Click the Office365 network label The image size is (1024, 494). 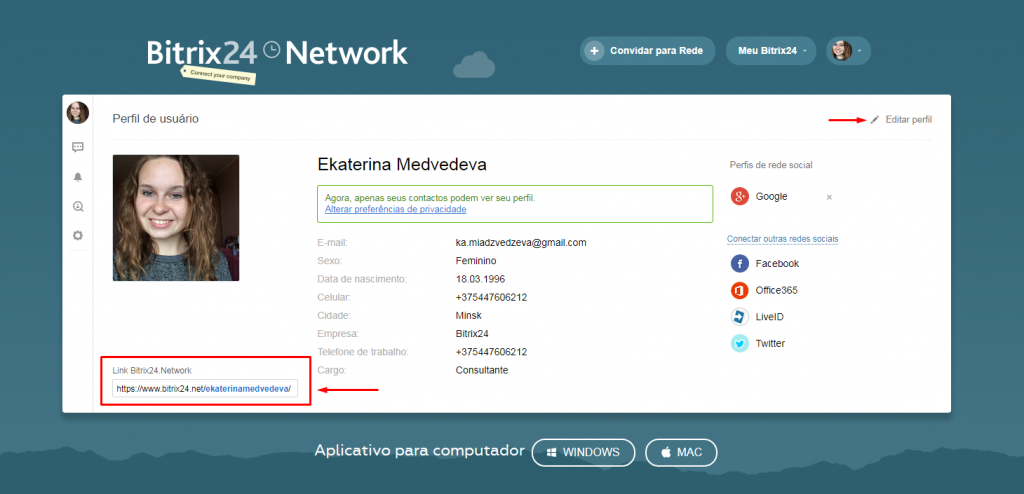coord(776,290)
